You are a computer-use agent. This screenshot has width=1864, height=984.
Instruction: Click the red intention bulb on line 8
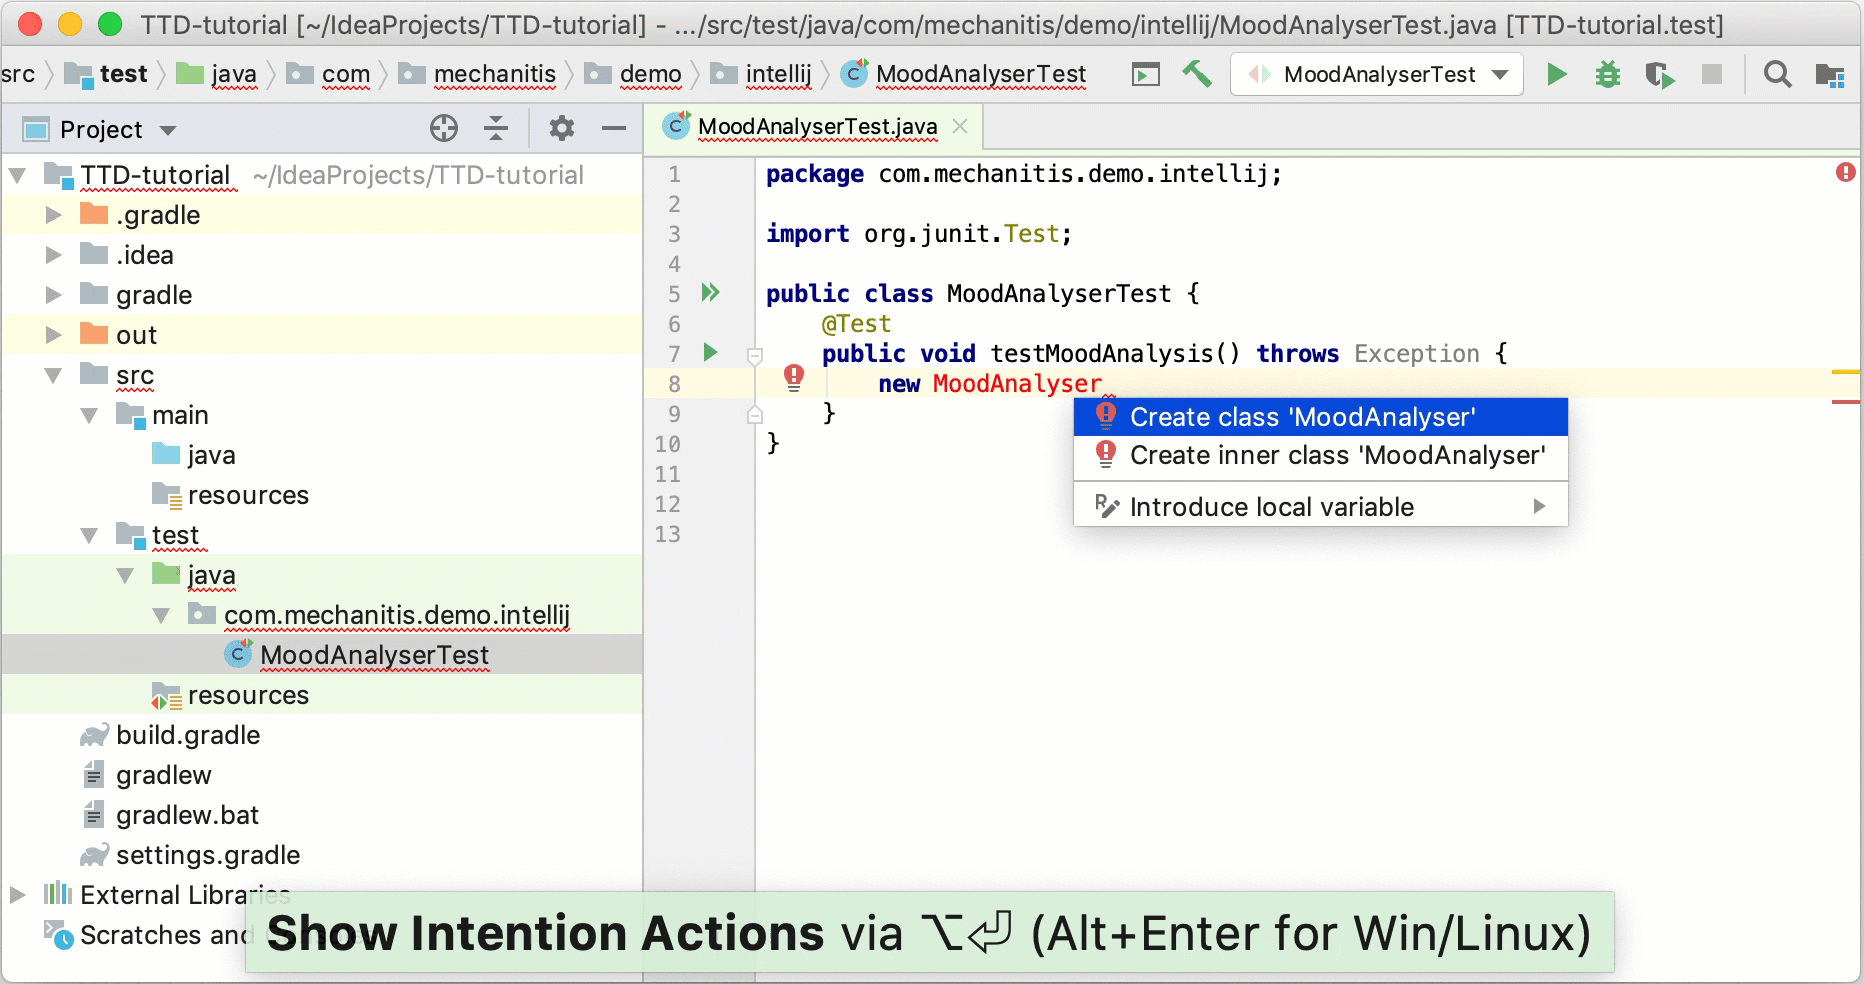(x=794, y=377)
